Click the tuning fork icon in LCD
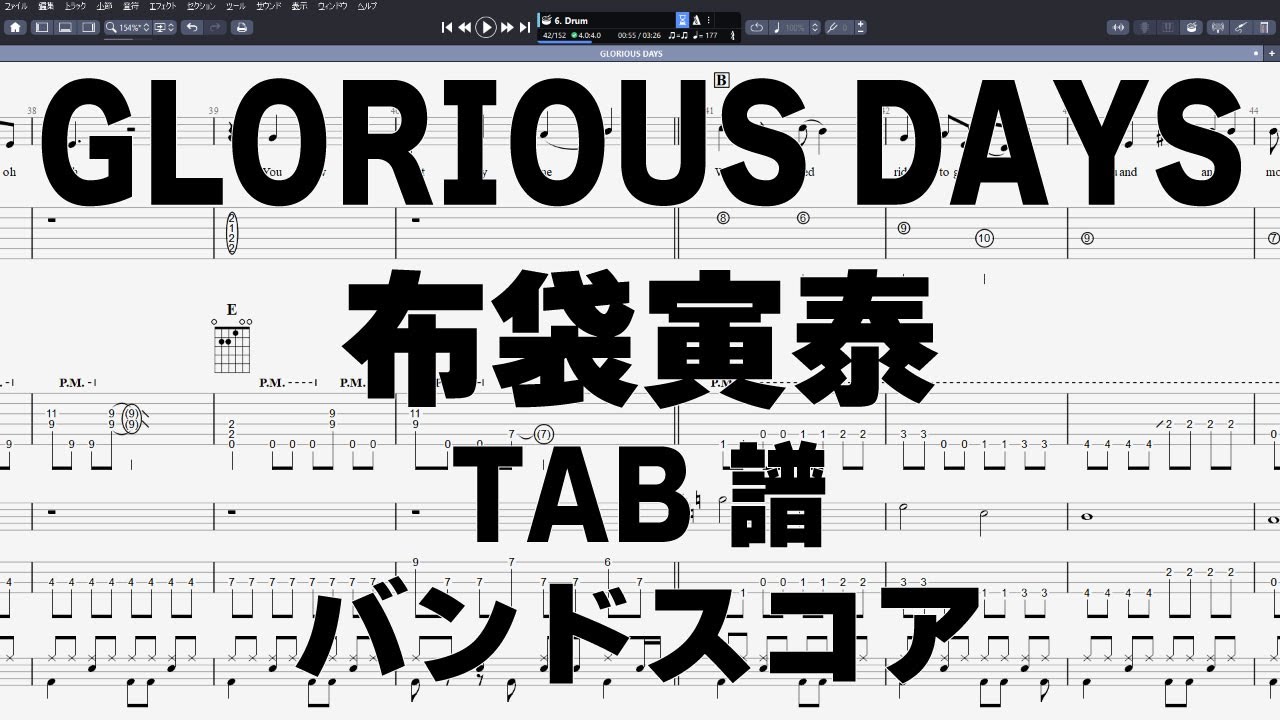The width and height of the screenshot is (1280, 720). (732, 36)
